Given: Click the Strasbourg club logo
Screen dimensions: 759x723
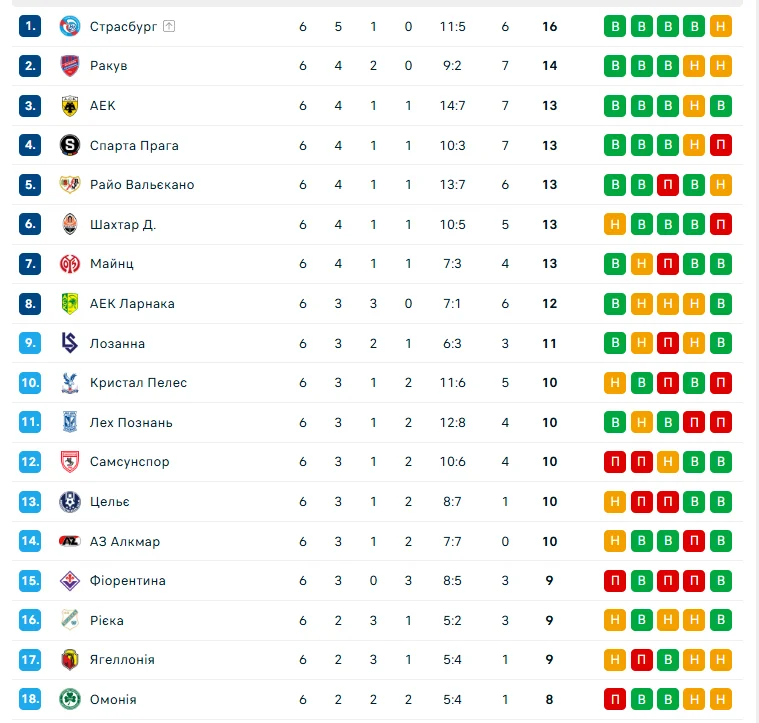Looking at the screenshot, I should click(x=69, y=26).
